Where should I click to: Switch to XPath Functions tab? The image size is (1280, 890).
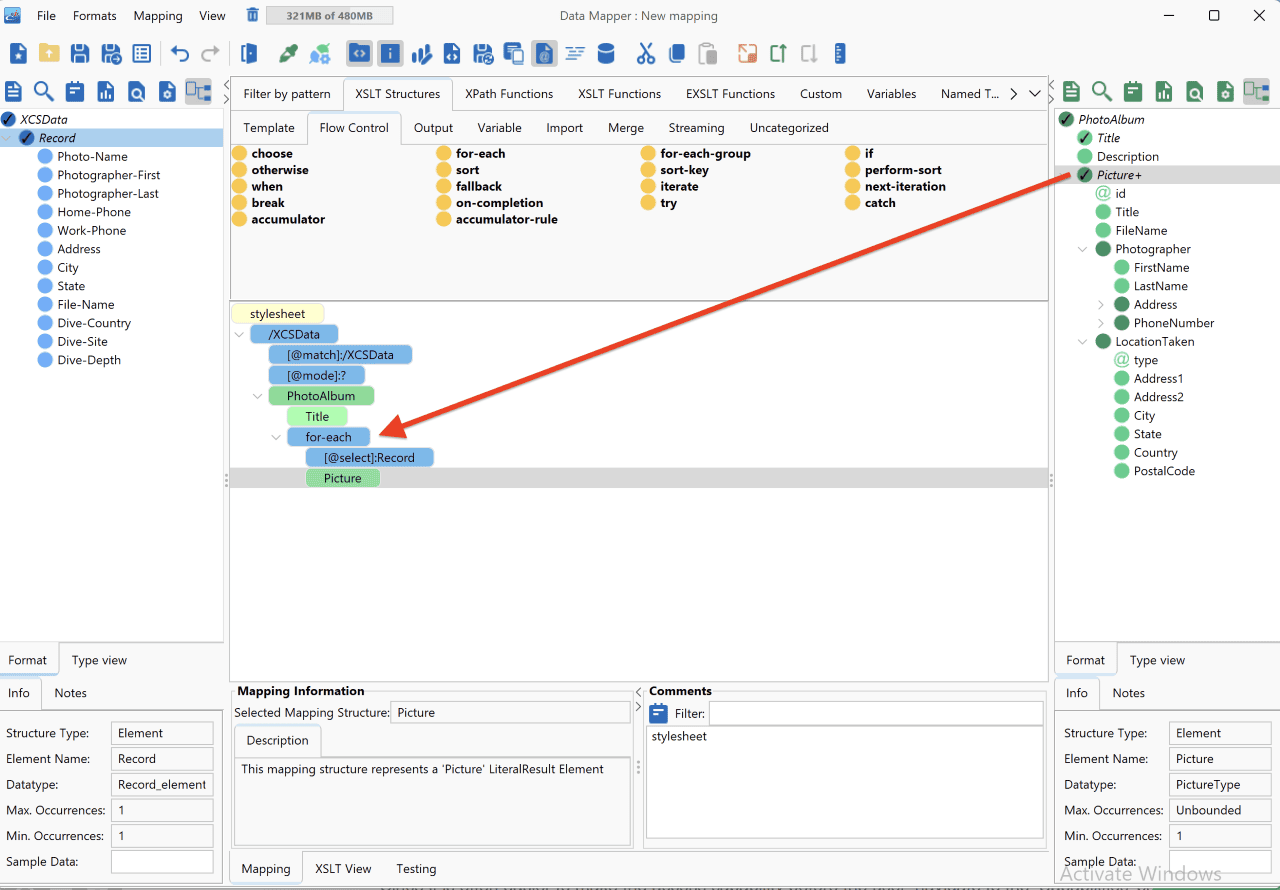[509, 94]
